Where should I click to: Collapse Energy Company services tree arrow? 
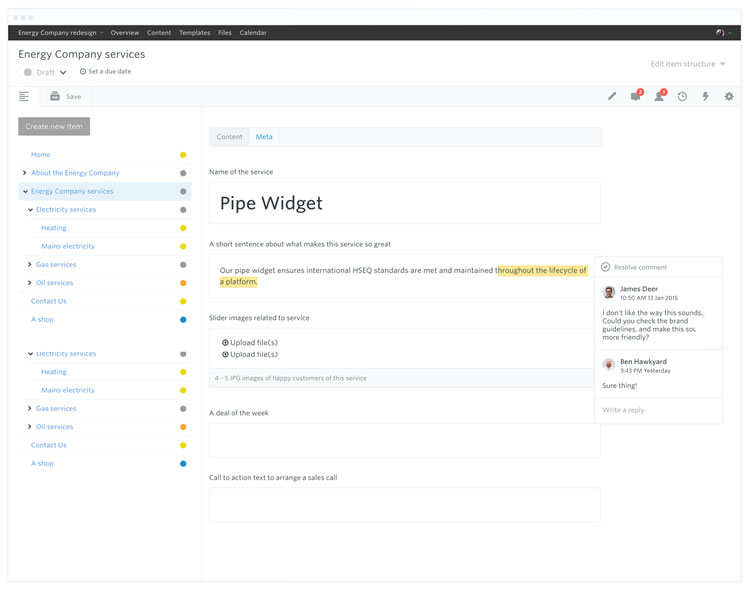click(25, 191)
